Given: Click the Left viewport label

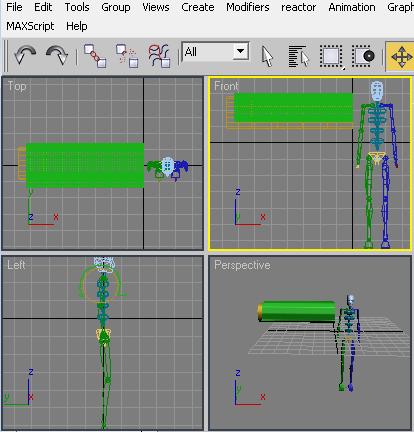Looking at the screenshot, I should point(16,265).
